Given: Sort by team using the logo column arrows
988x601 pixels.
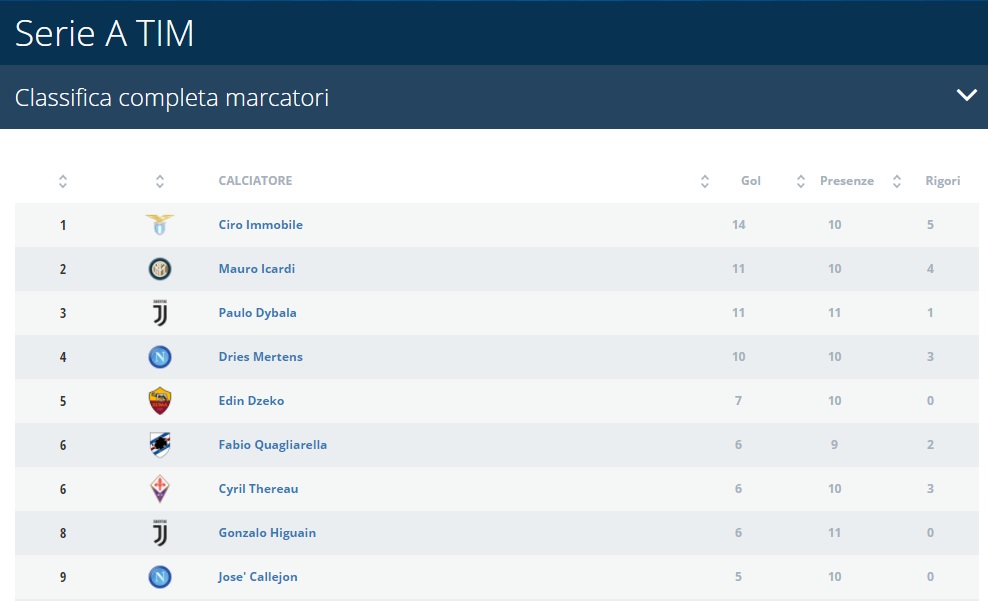Looking at the screenshot, I should (160, 181).
